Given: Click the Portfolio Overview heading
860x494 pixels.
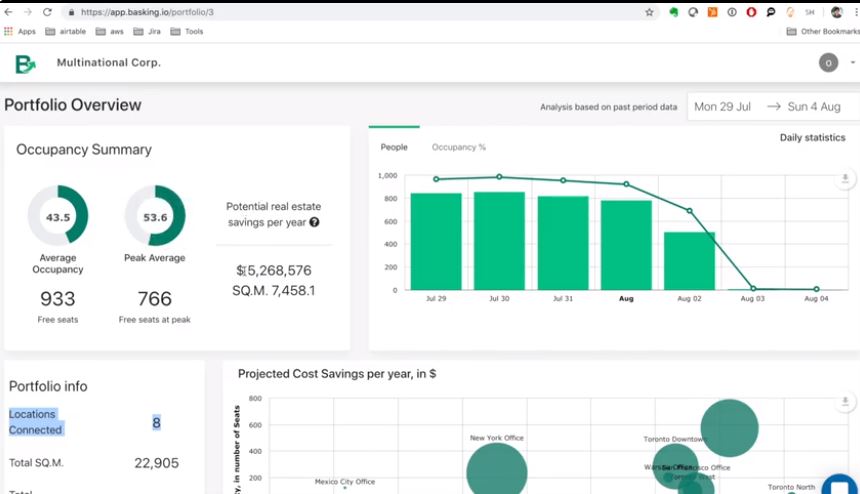Looking at the screenshot, I should pos(73,105).
